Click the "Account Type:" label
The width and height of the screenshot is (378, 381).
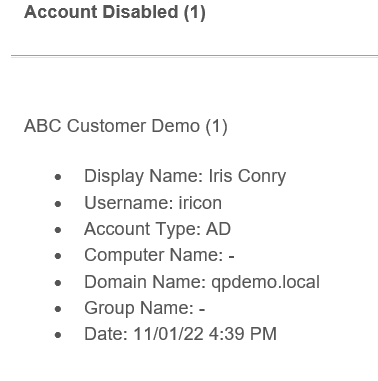142,229
